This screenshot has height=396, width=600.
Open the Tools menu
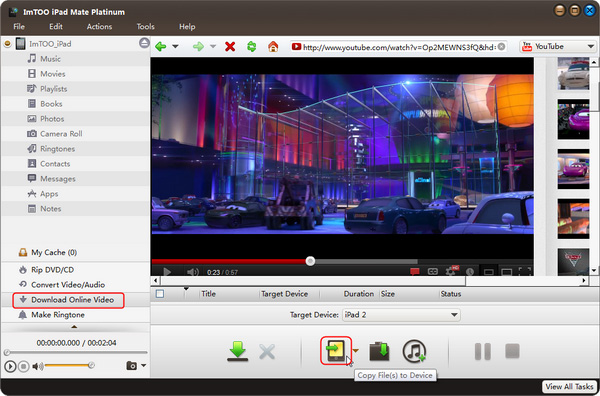145,27
